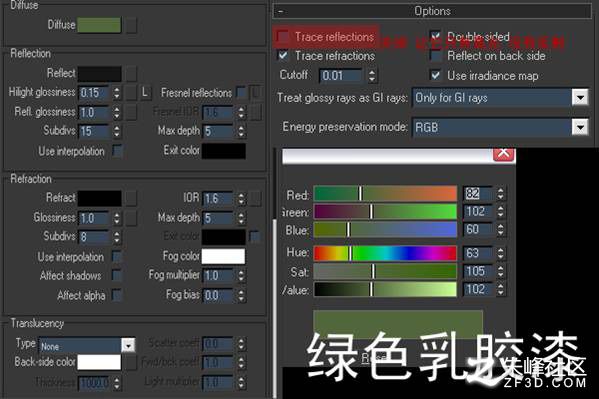Open the Reflect color swatch
Viewport: 599px width, 399px height.
coord(100,74)
